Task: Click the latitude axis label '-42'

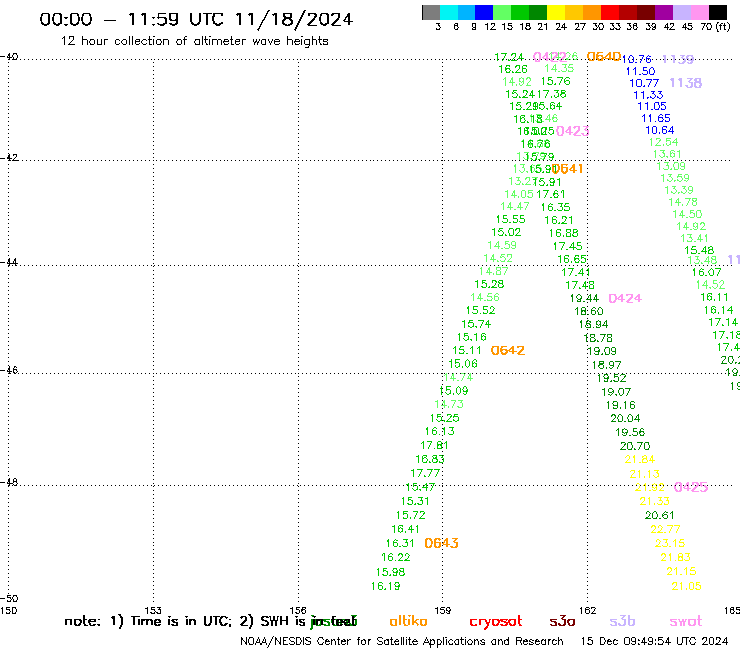Action: click(9, 157)
